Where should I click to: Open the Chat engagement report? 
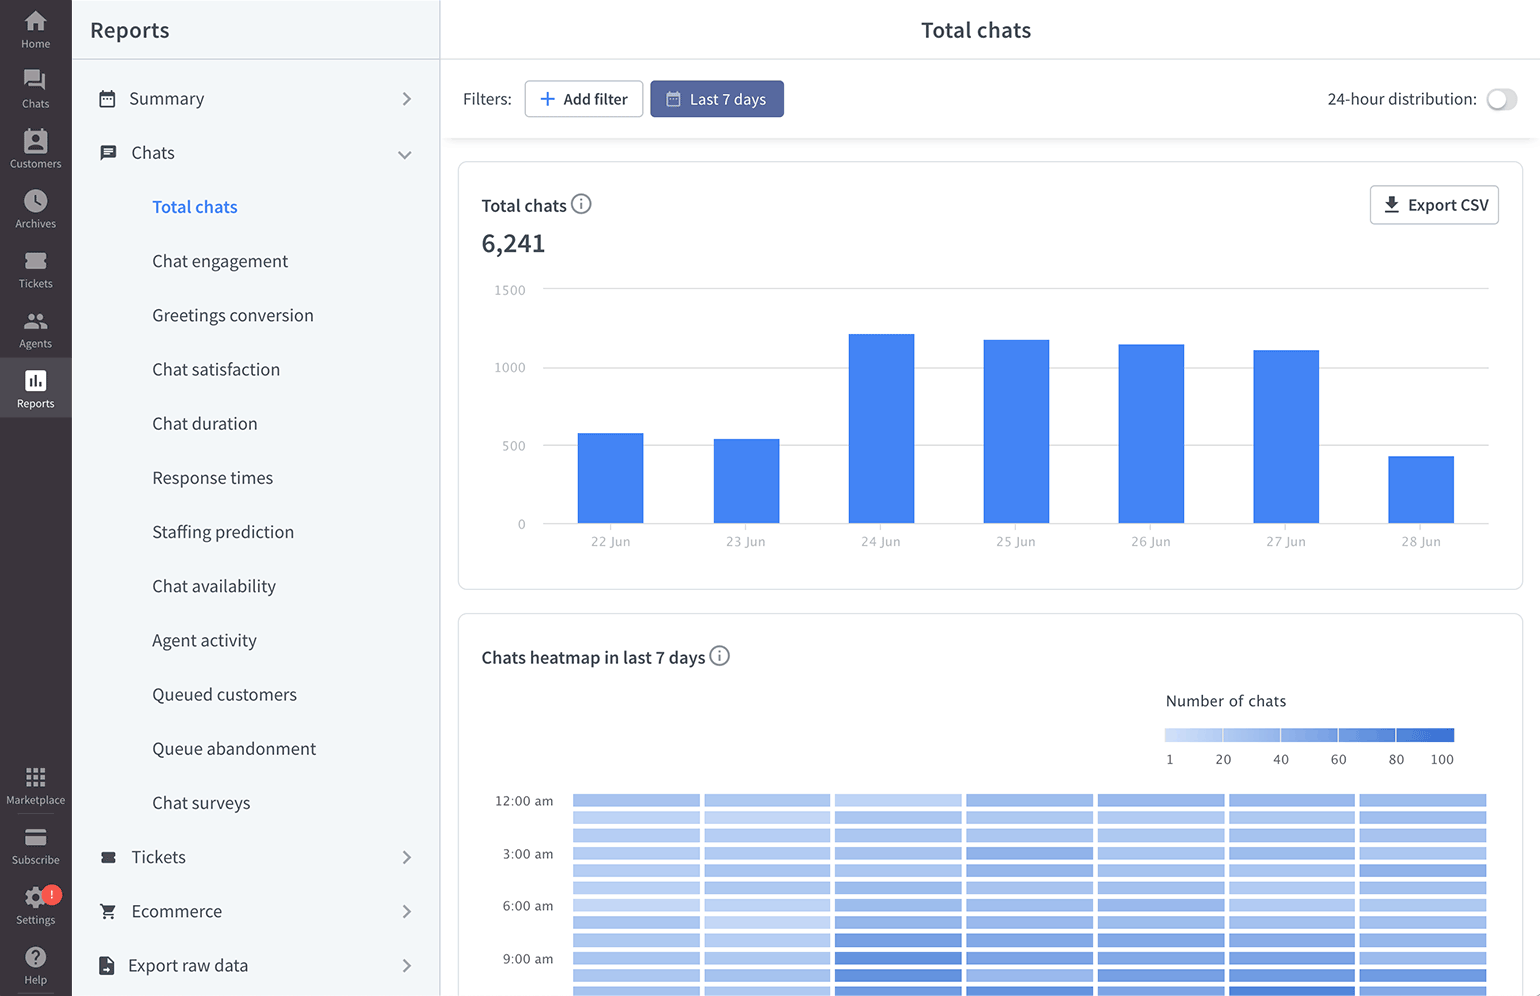[x=220, y=261]
